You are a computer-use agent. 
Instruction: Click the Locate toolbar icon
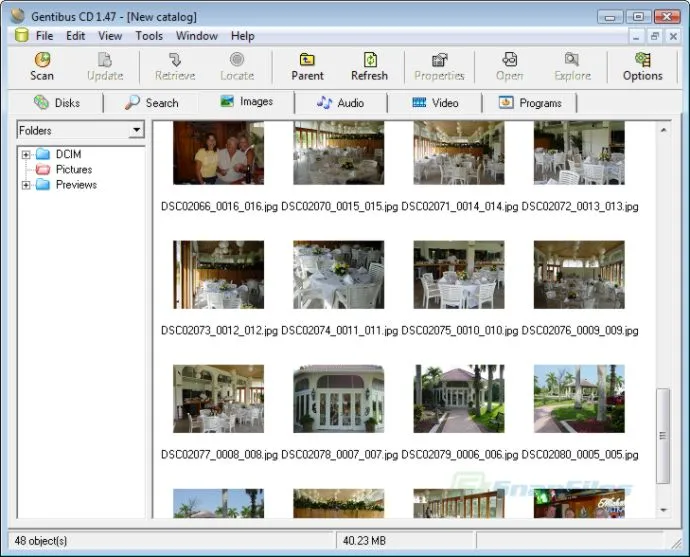tap(237, 60)
